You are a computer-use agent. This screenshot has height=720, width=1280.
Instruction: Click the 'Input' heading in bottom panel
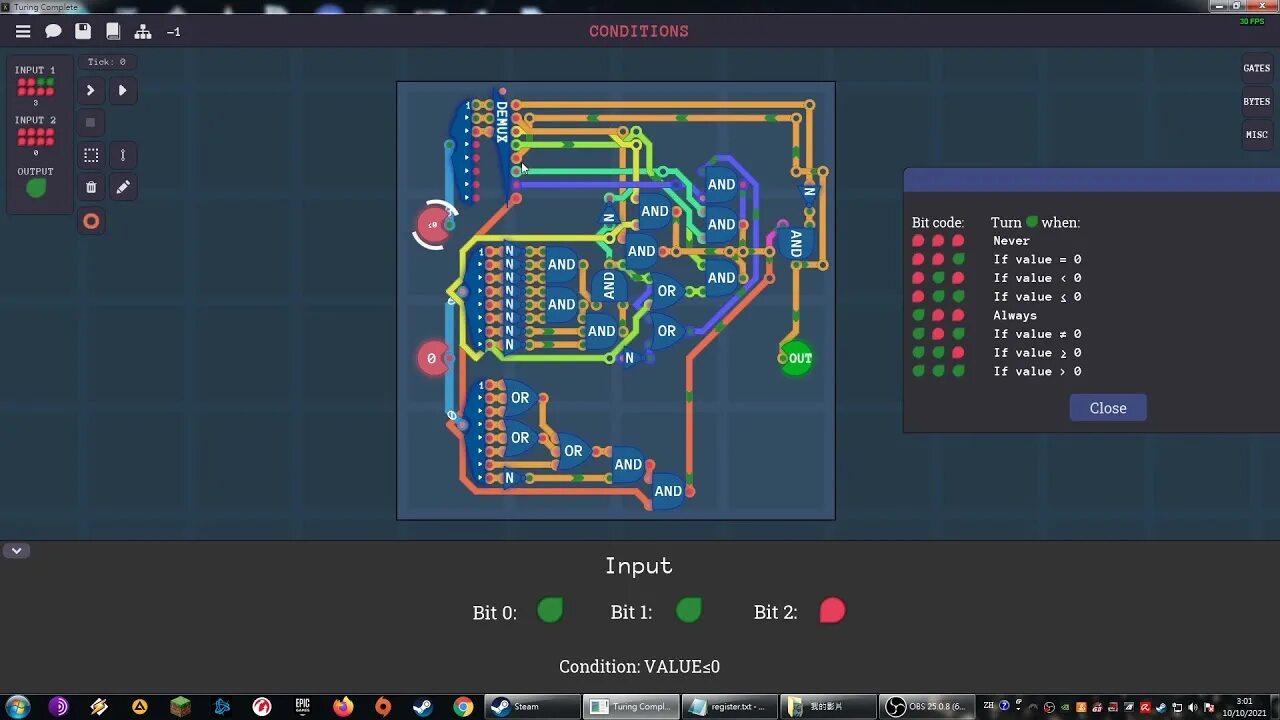[639, 566]
